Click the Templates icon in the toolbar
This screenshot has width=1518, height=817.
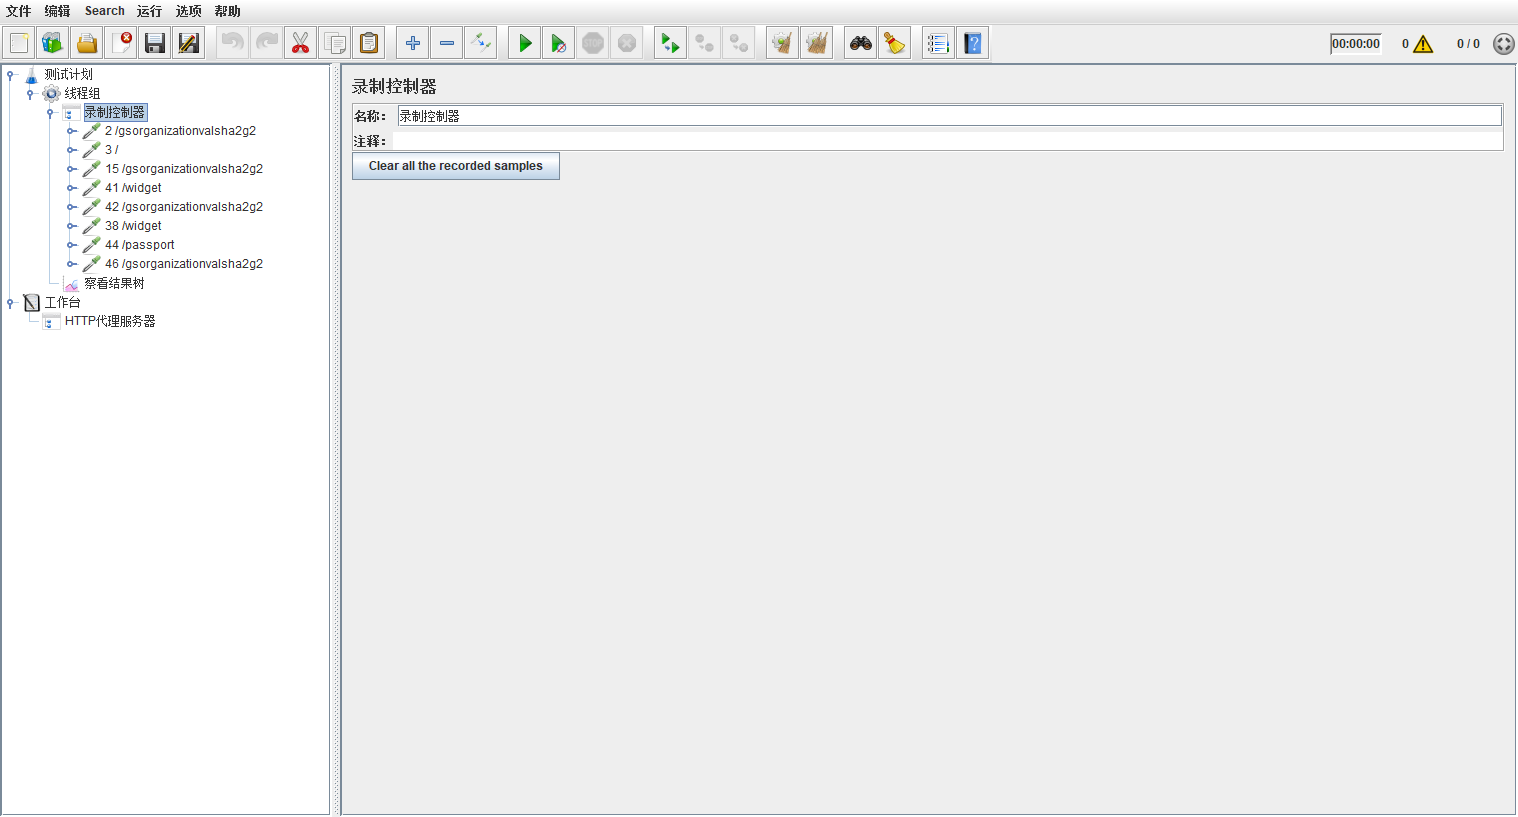(x=52, y=42)
